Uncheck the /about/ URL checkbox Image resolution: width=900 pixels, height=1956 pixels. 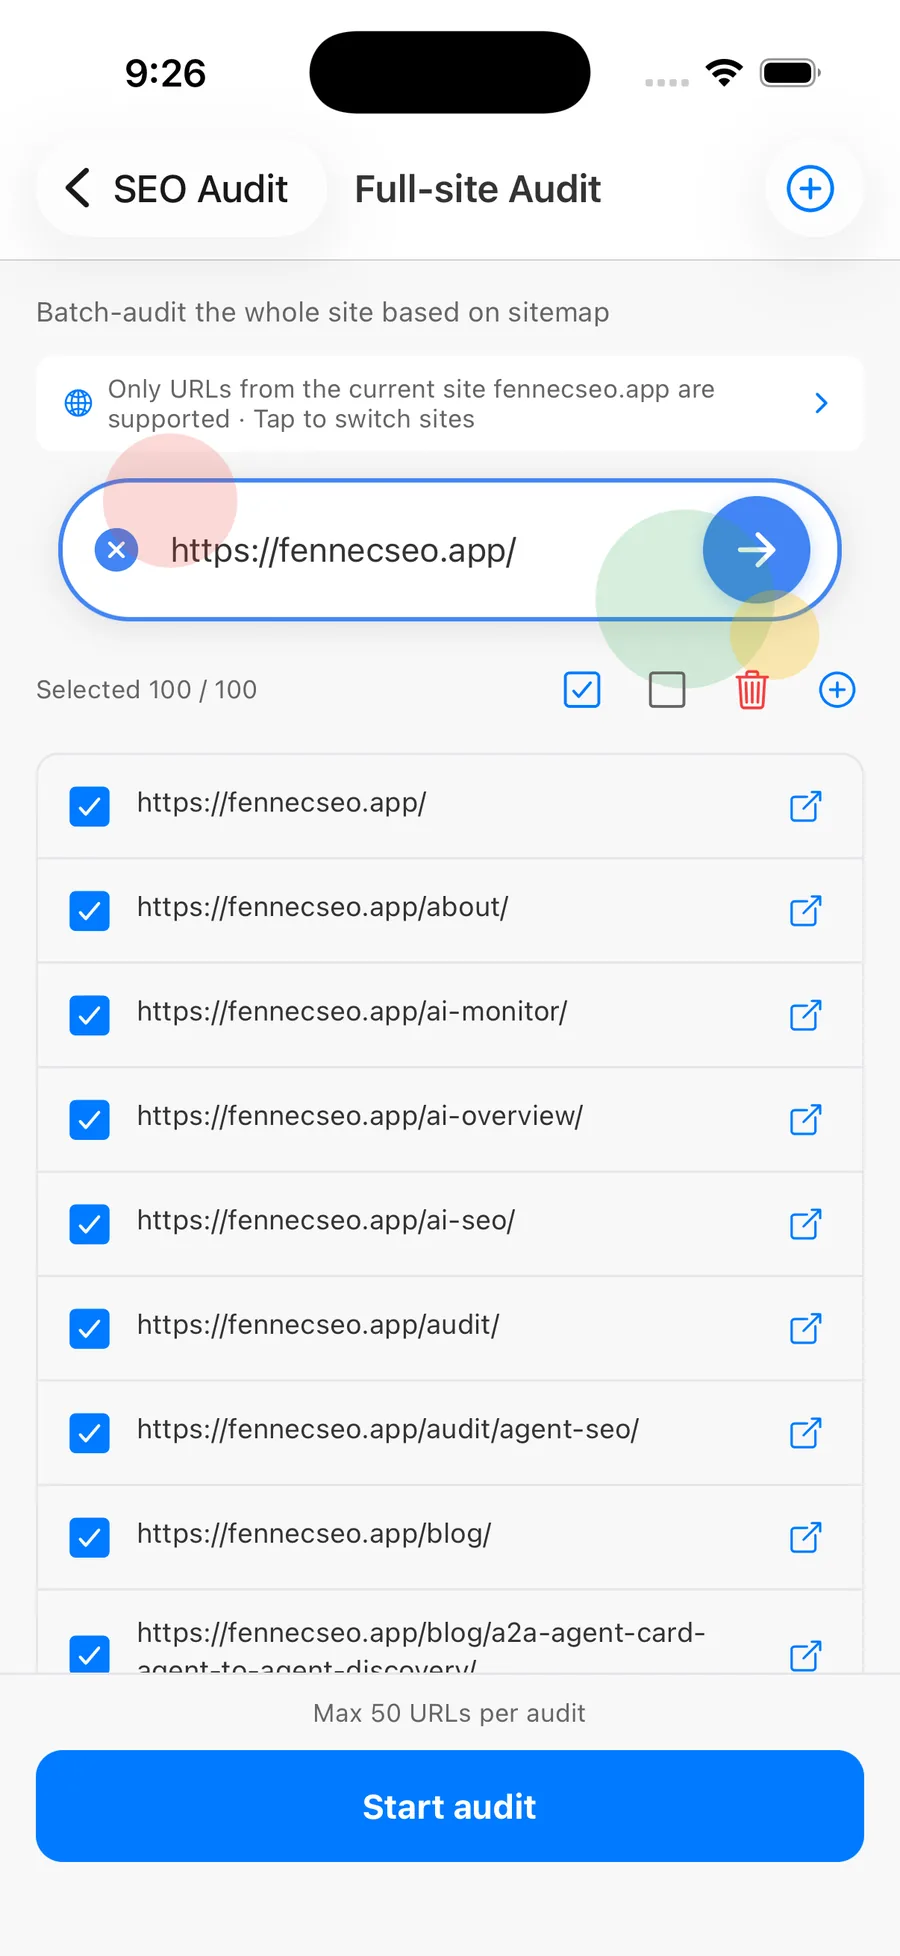(90, 911)
